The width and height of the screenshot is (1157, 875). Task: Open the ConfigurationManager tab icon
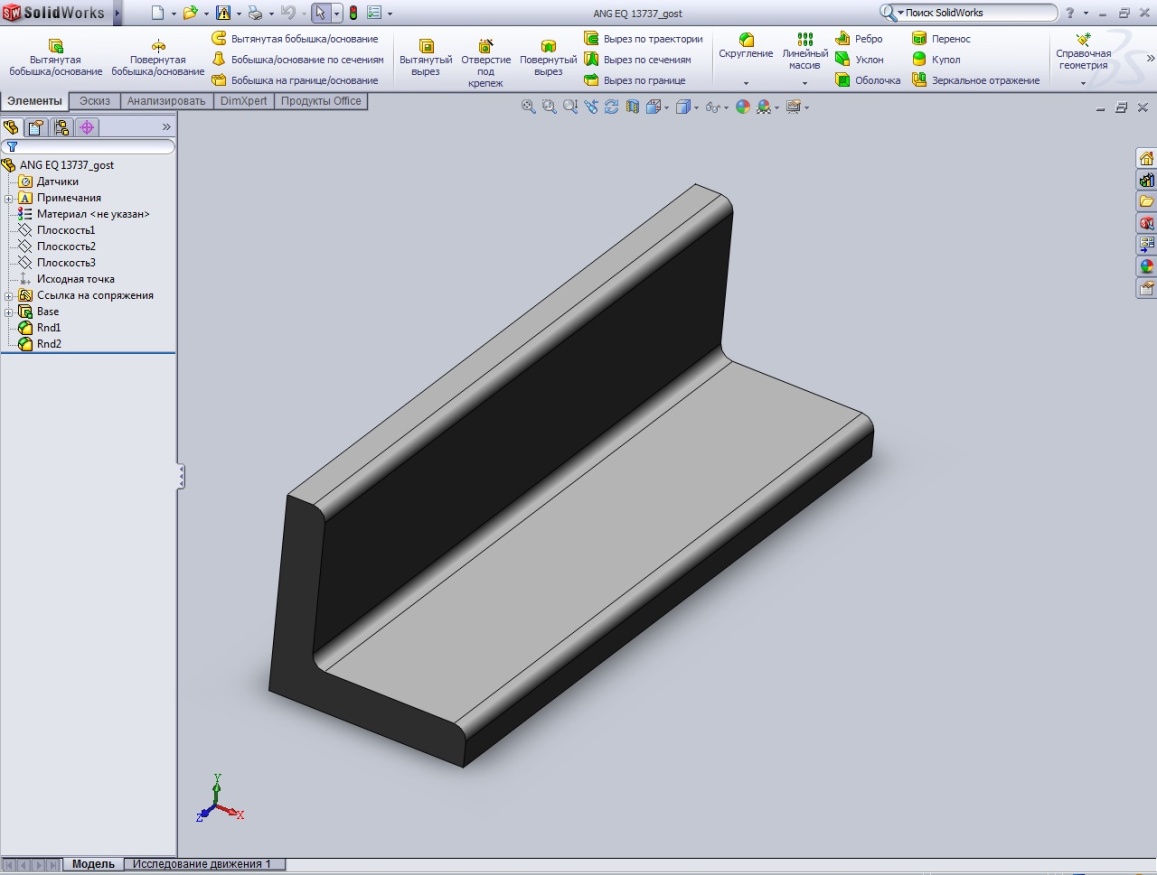click(61, 127)
